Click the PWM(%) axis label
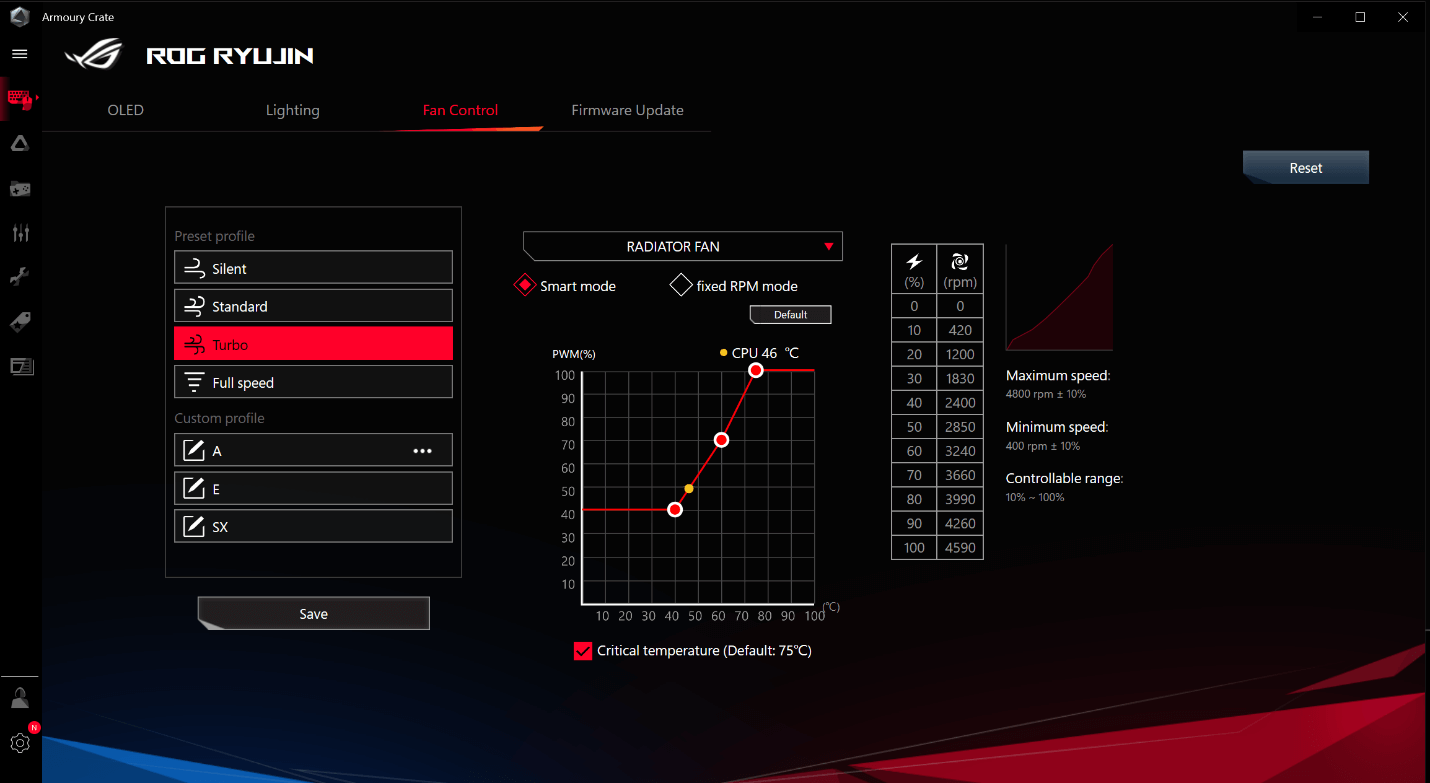 point(574,354)
